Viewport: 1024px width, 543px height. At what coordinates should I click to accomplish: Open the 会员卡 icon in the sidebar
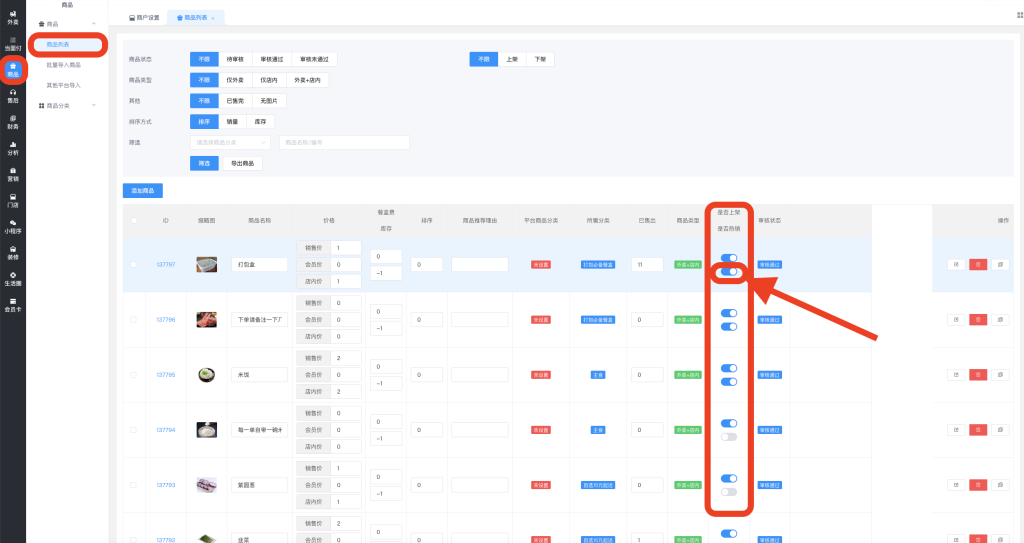12,305
